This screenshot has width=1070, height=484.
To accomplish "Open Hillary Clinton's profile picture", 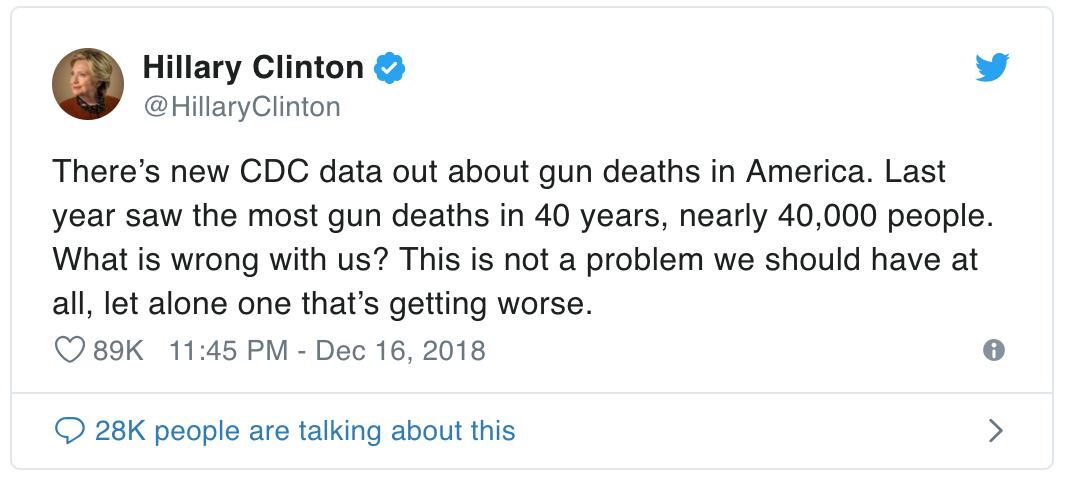I will pos(88,84).
